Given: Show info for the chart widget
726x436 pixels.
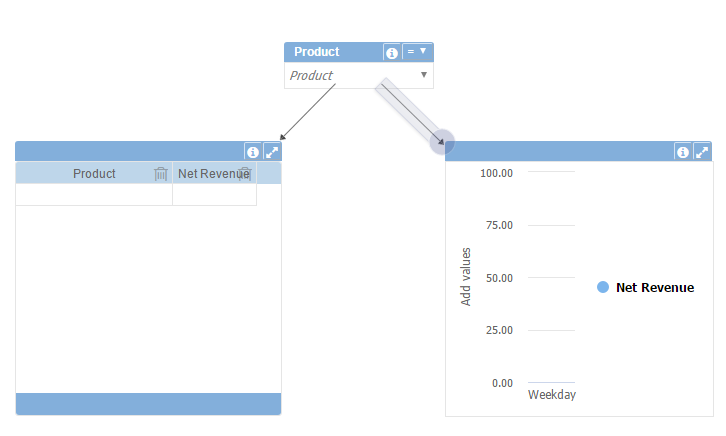Looking at the screenshot, I should point(683,152).
